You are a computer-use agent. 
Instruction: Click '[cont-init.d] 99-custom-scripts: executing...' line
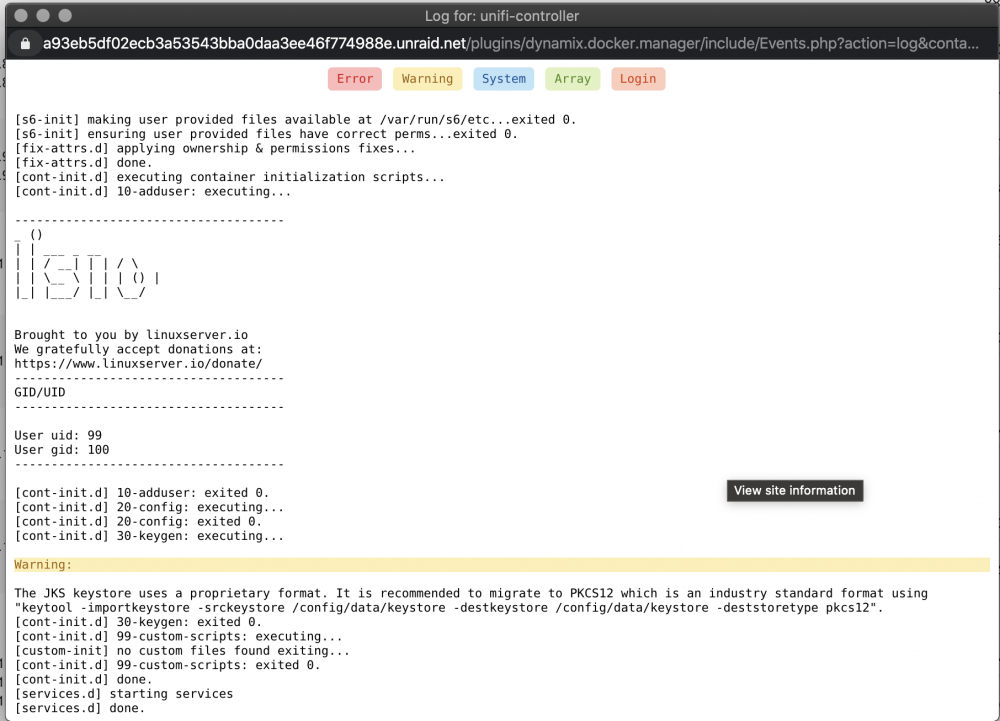(179, 636)
